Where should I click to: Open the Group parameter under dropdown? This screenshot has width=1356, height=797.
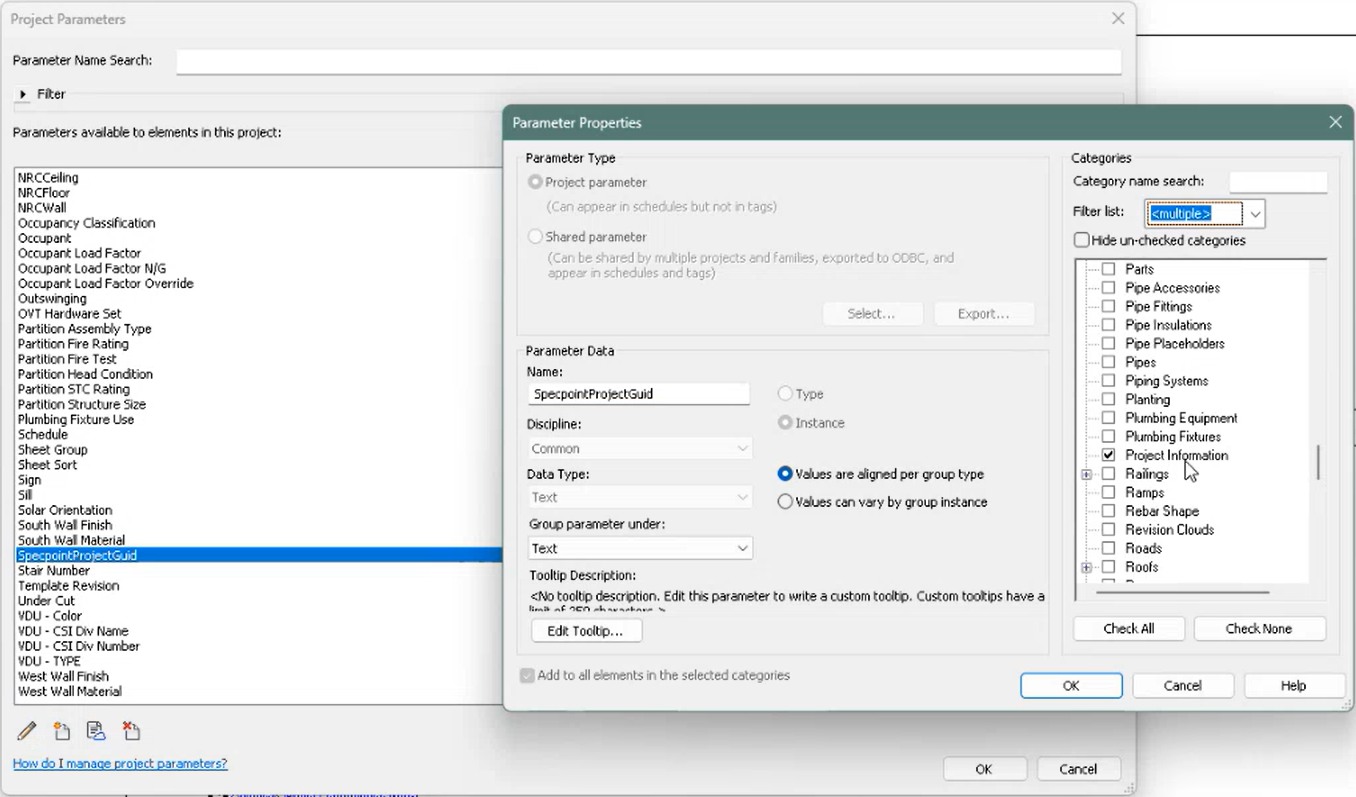pos(741,548)
